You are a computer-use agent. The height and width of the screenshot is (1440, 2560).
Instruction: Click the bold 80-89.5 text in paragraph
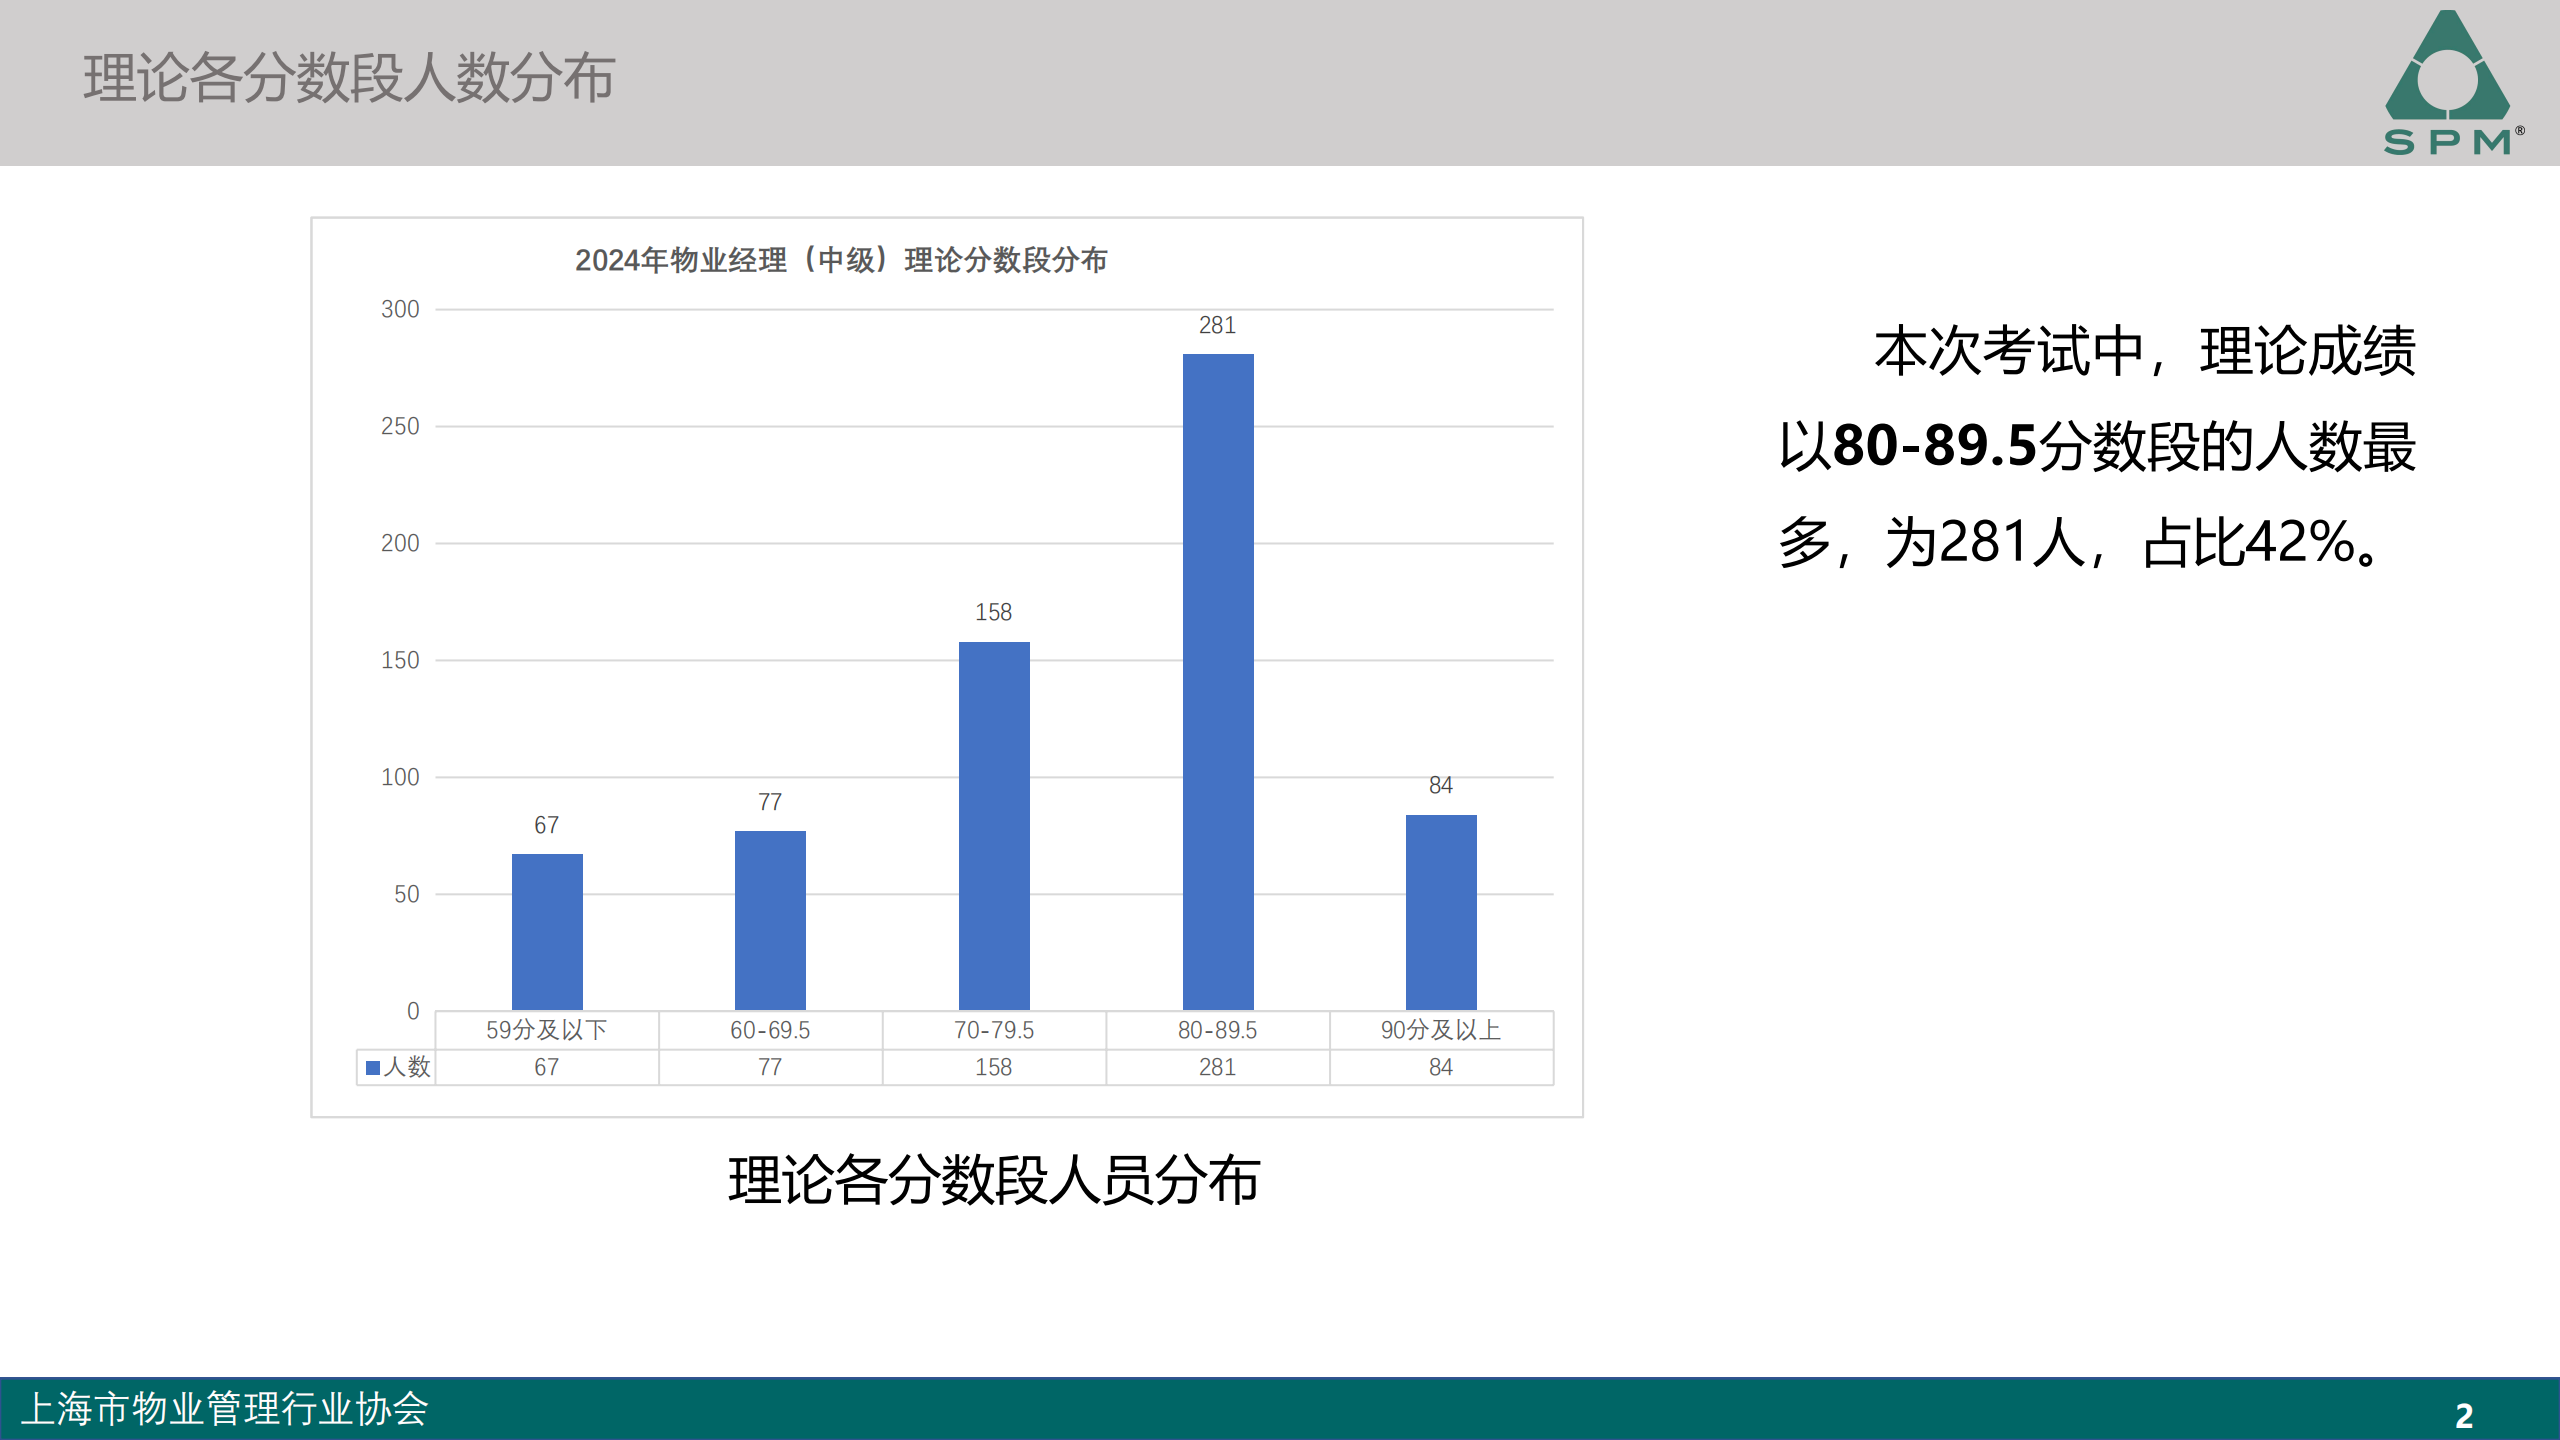pos(1936,446)
